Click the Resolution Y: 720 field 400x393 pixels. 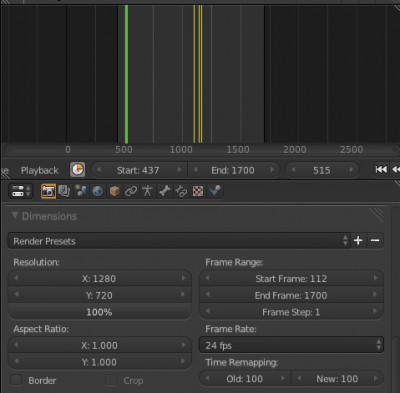(99, 295)
